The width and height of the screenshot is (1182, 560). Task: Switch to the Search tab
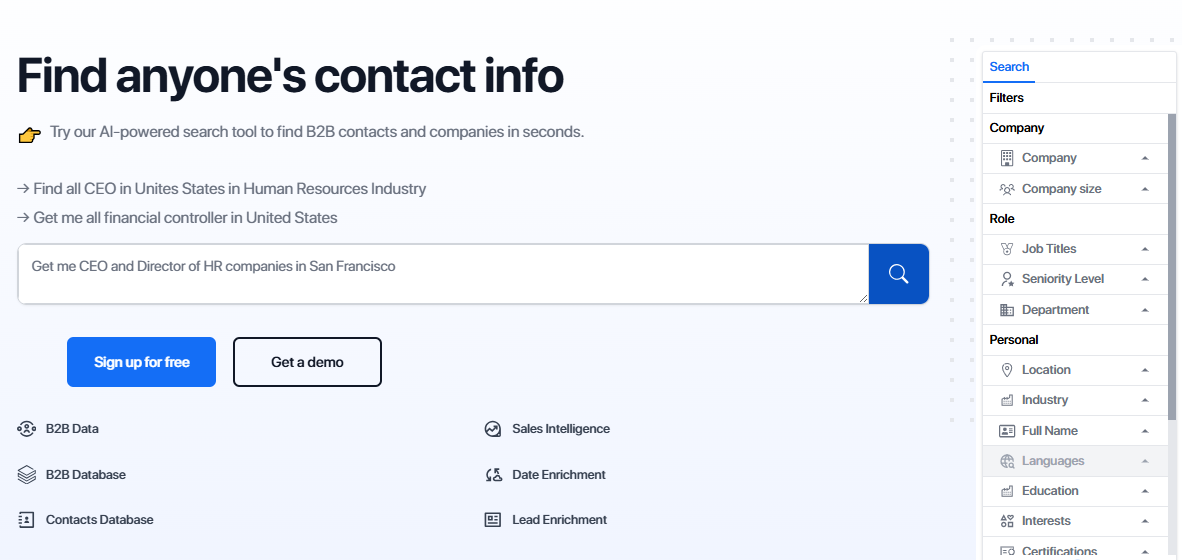[1009, 67]
